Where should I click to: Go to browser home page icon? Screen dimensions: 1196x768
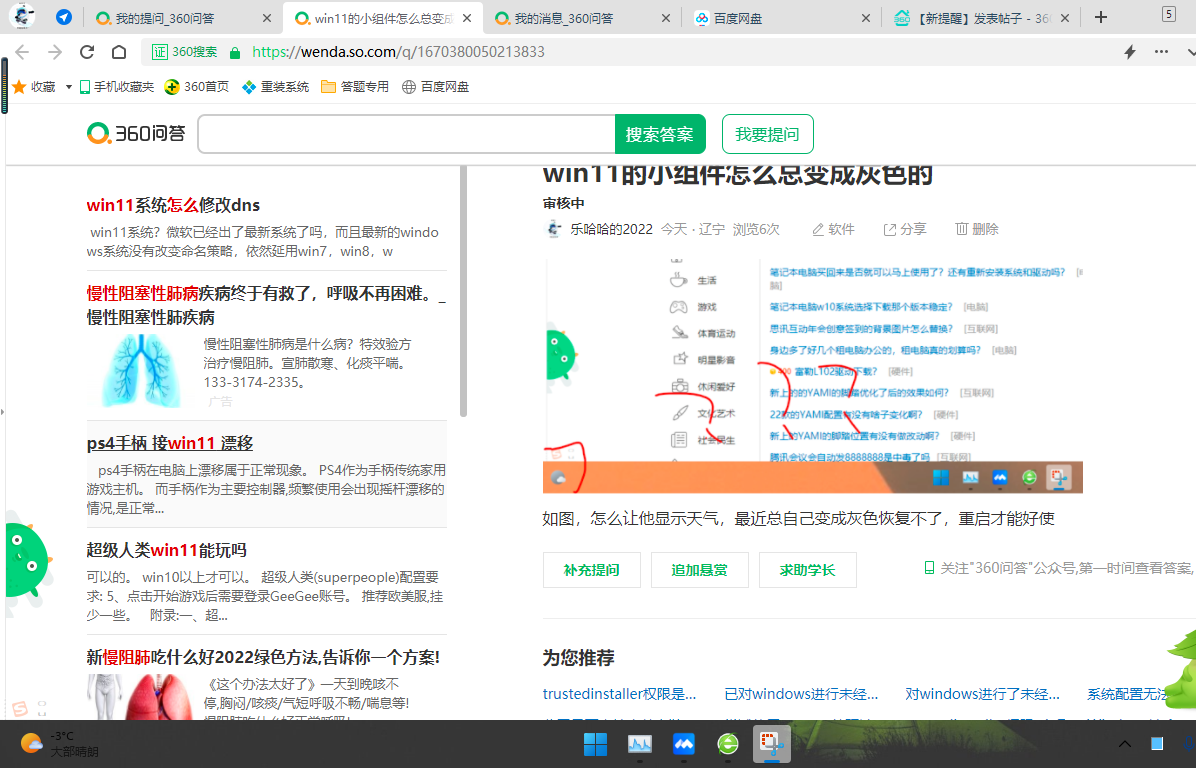coord(119,52)
